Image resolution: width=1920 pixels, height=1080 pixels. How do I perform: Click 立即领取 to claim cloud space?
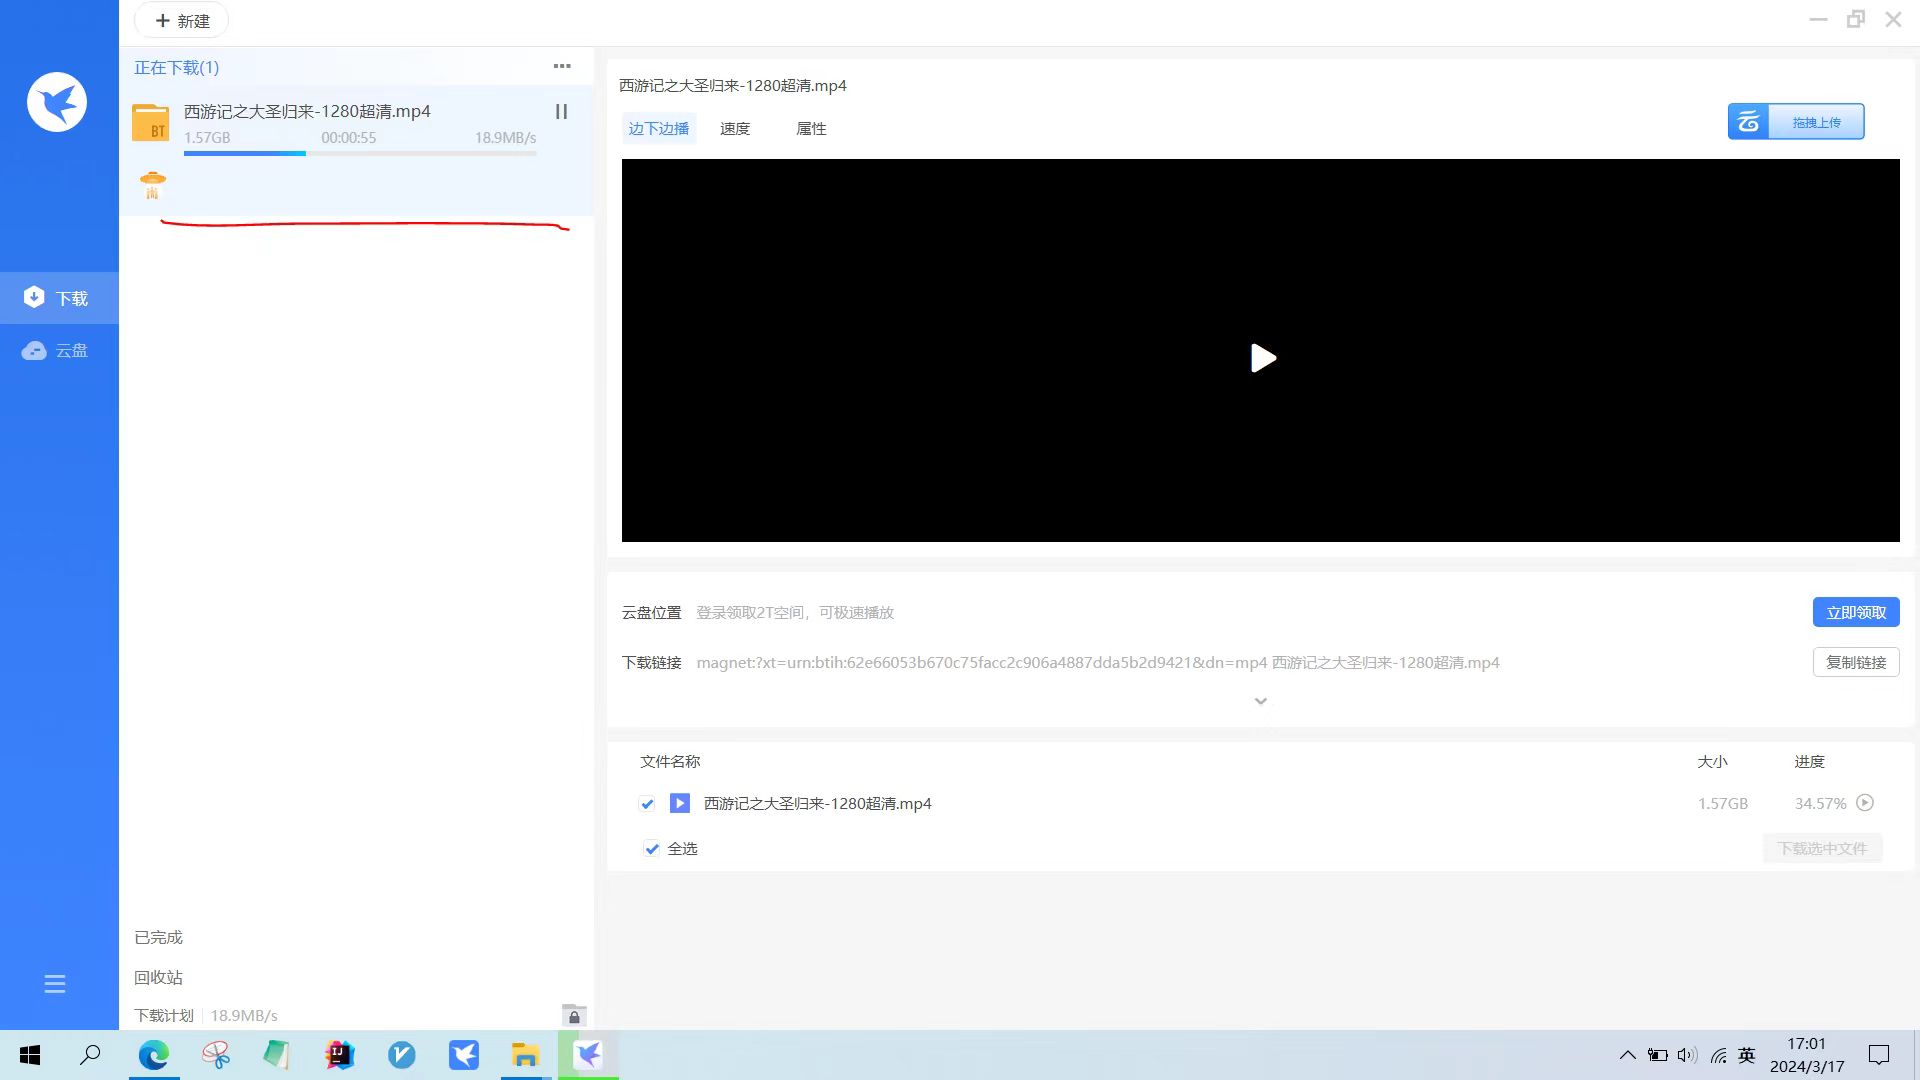pos(1856,612)
